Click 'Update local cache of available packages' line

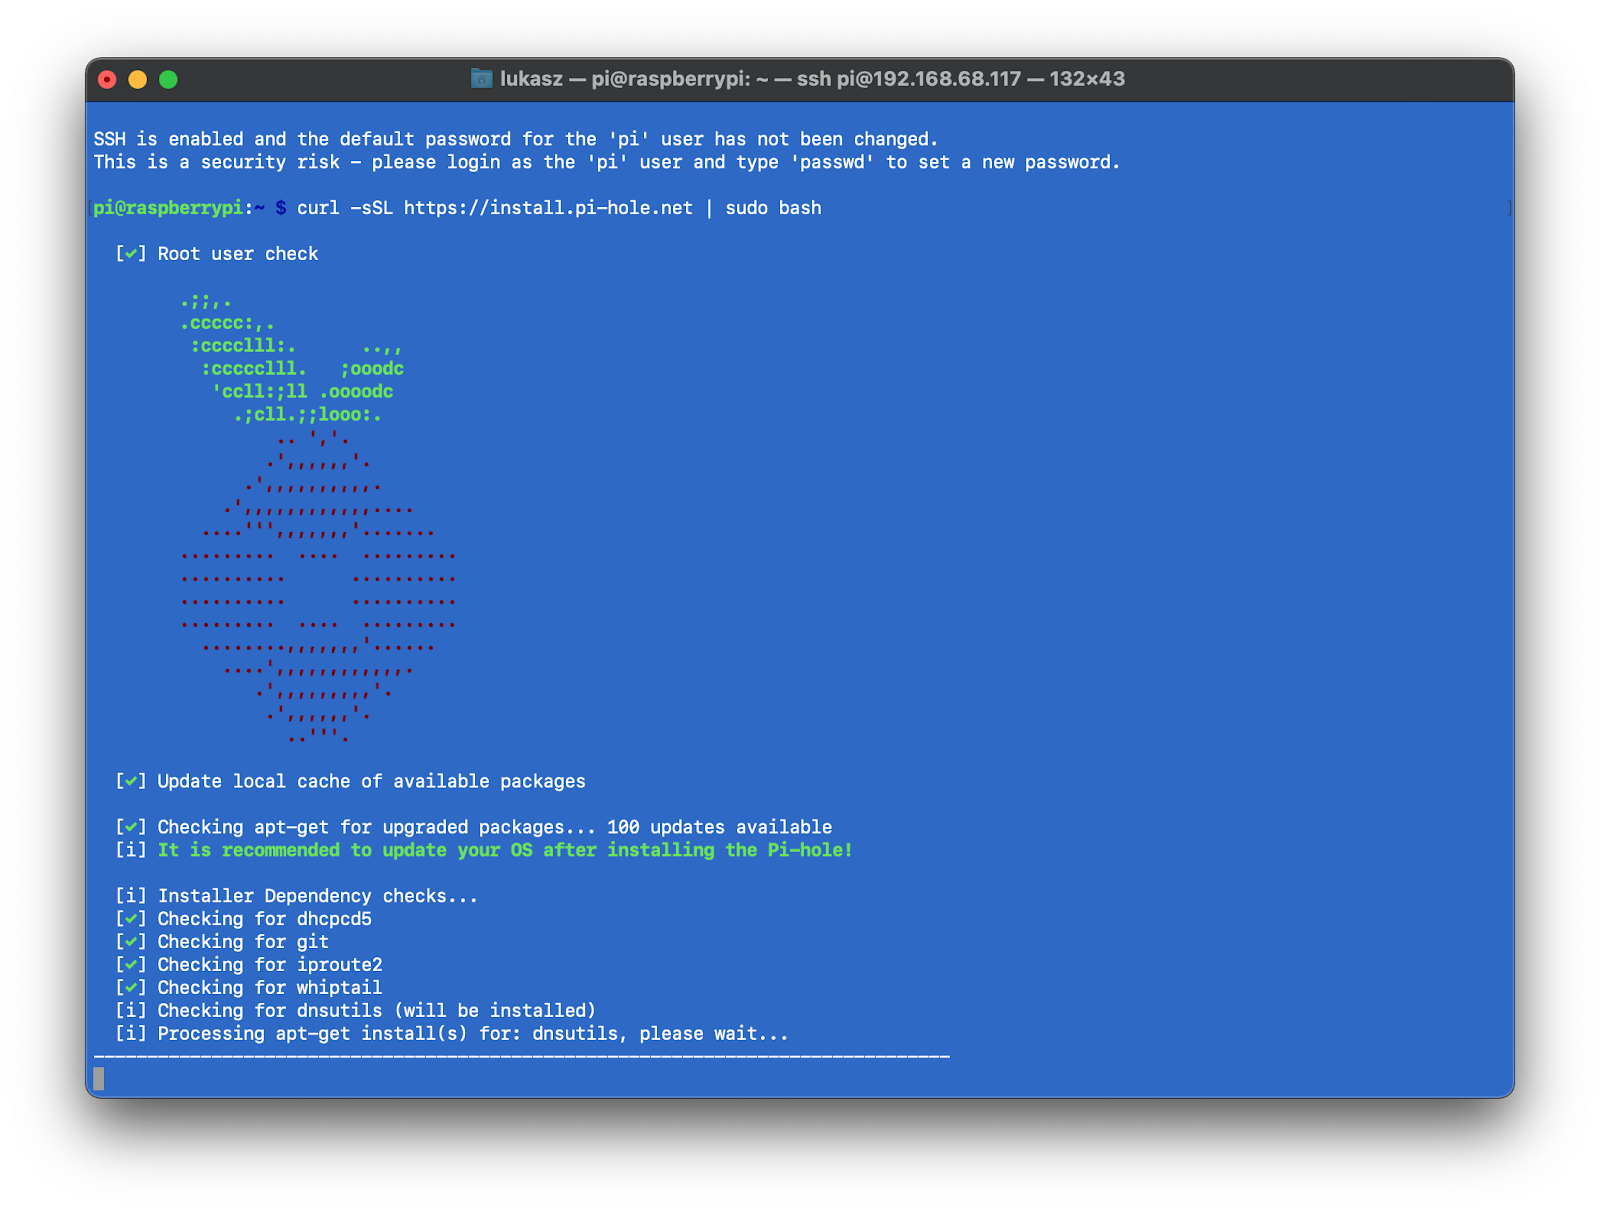(350, 781)
